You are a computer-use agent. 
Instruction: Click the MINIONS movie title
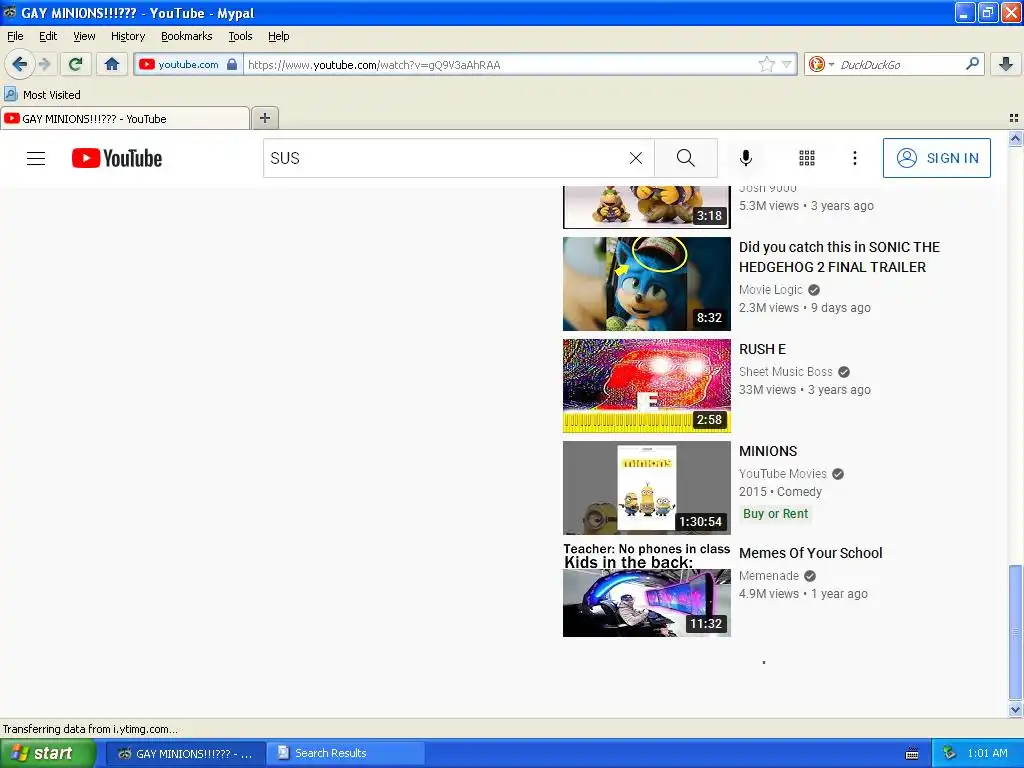[x=768, y=451]
